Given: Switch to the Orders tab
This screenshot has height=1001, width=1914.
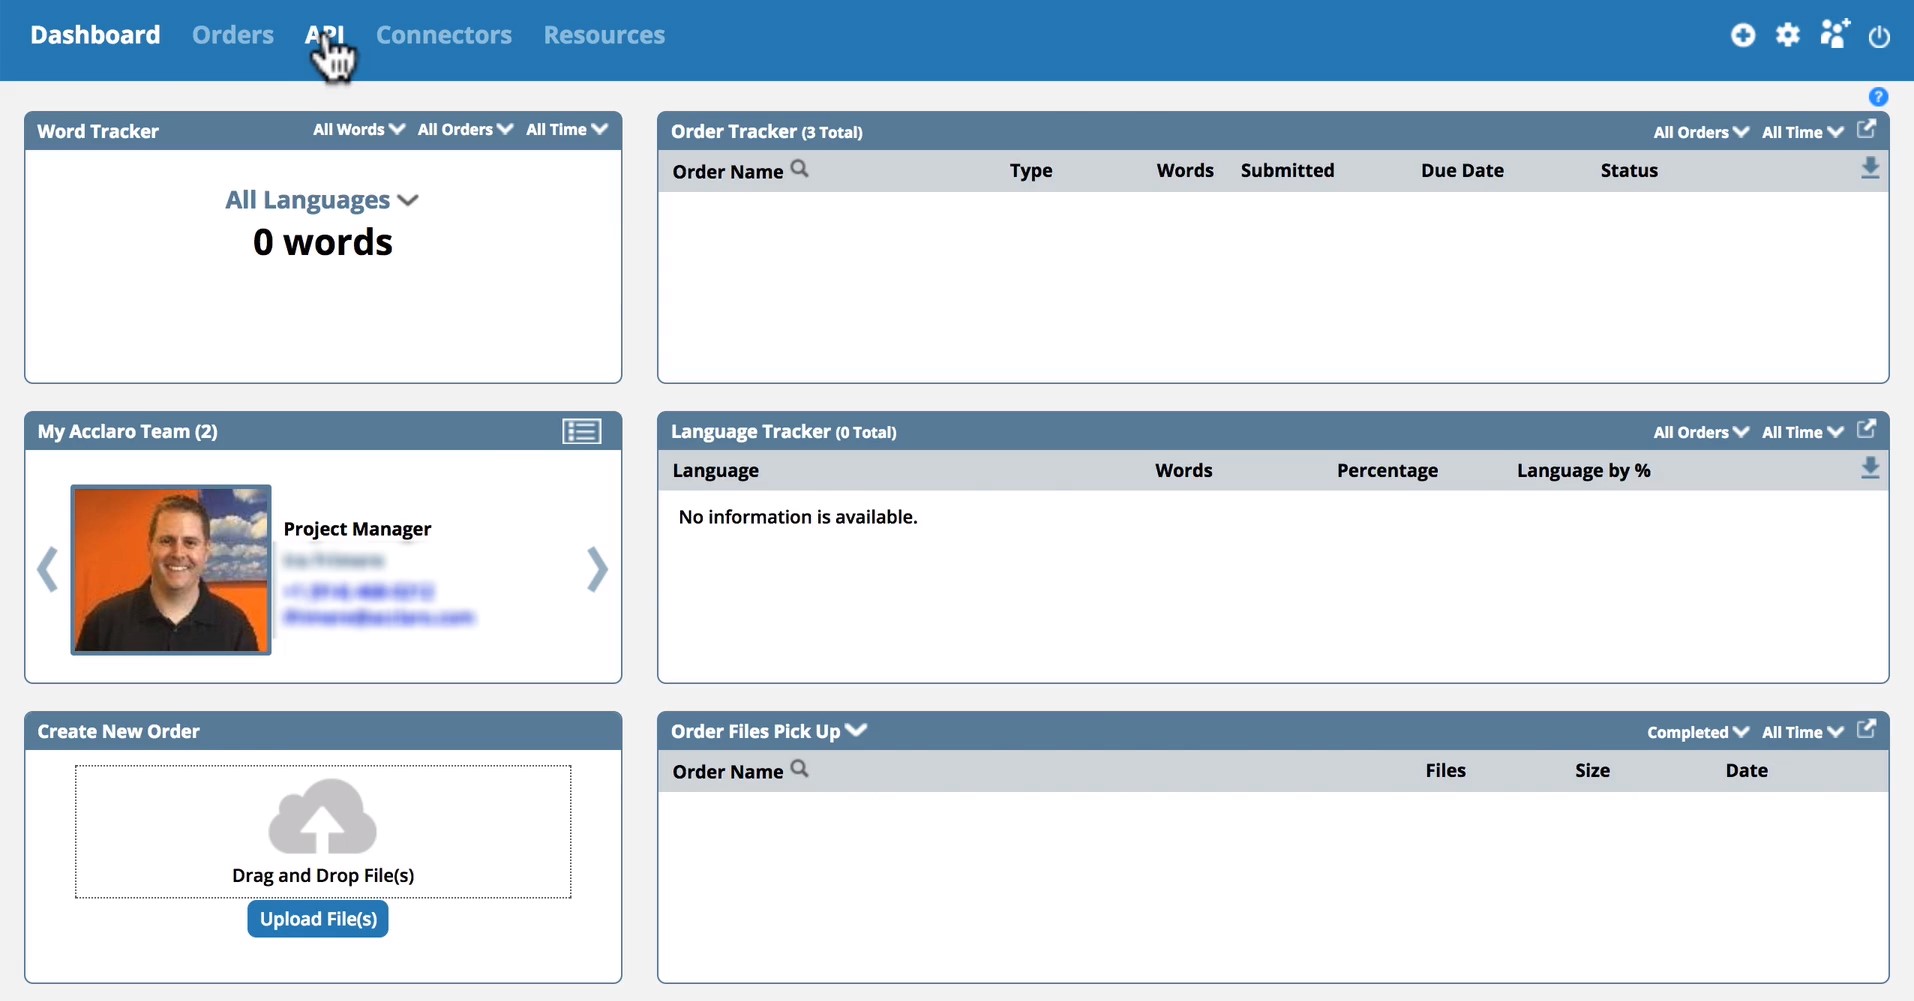Looking at the screenshot, I should click(233, 35).
